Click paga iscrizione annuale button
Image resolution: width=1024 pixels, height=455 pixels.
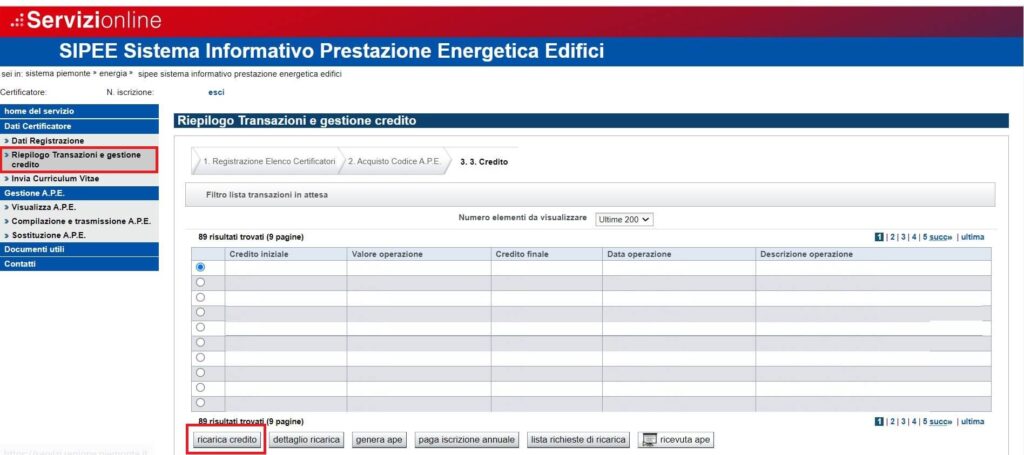click(467, 440)
